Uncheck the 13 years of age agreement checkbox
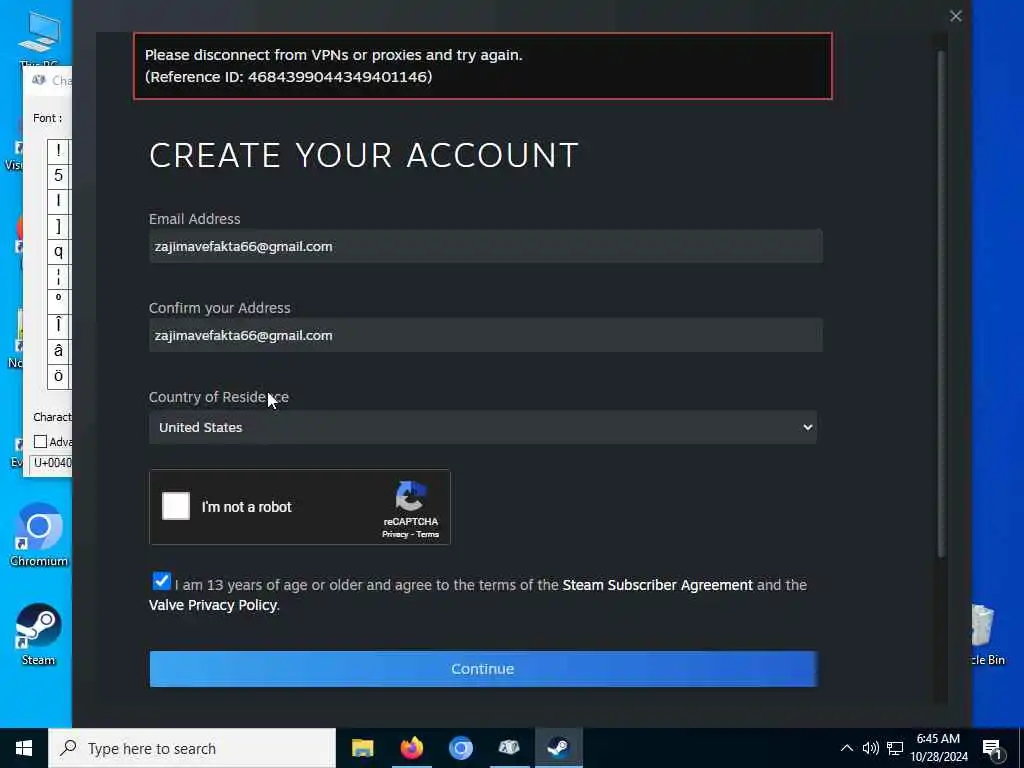This screenshot has height=768, width=1024. coord(161,581)
